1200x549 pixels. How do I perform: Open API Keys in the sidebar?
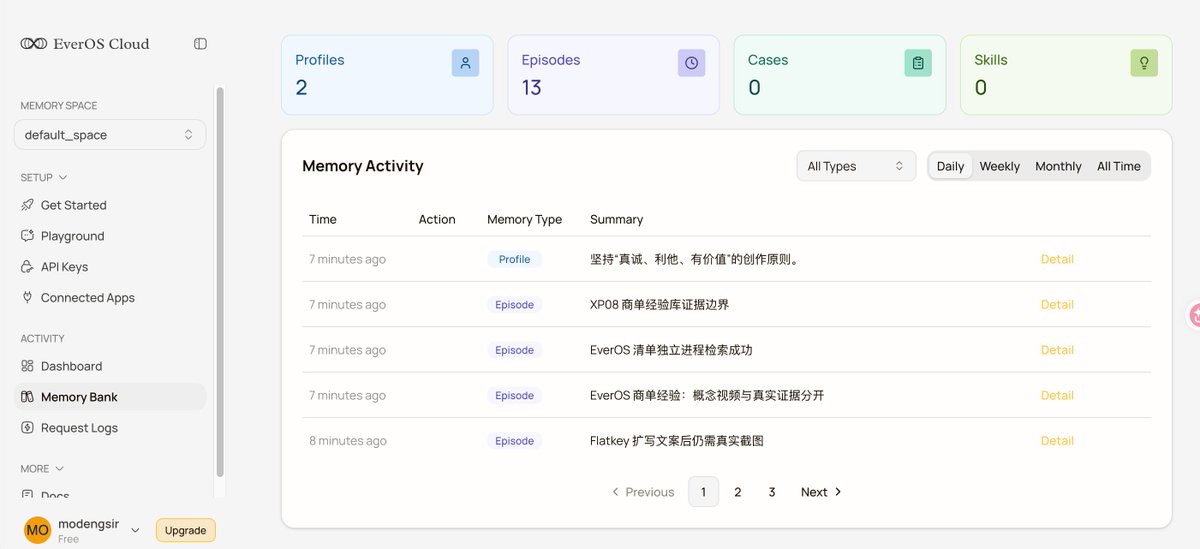(110, 267)
